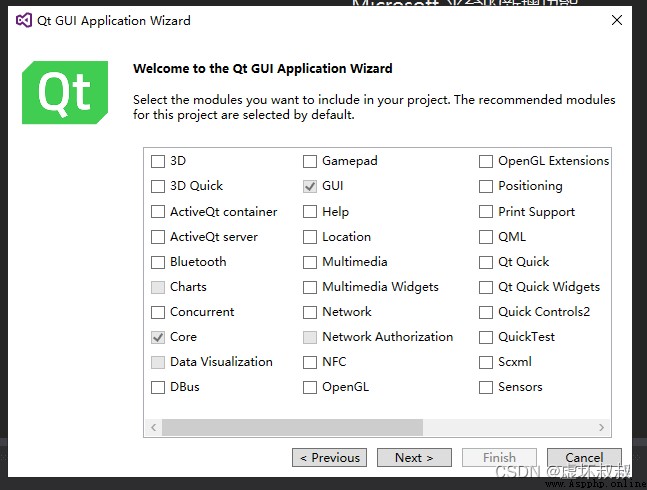The image size is (647, 490).
Task: Click the Visual Studio icon in title bar
Action: 24,20
